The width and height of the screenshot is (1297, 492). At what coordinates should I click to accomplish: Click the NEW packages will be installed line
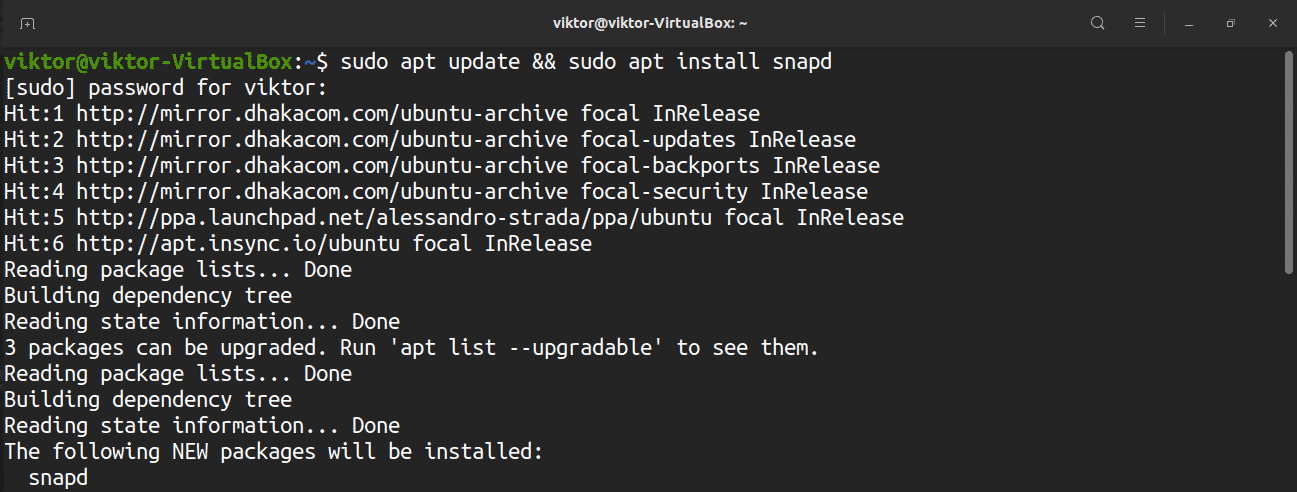coord(273,452)
